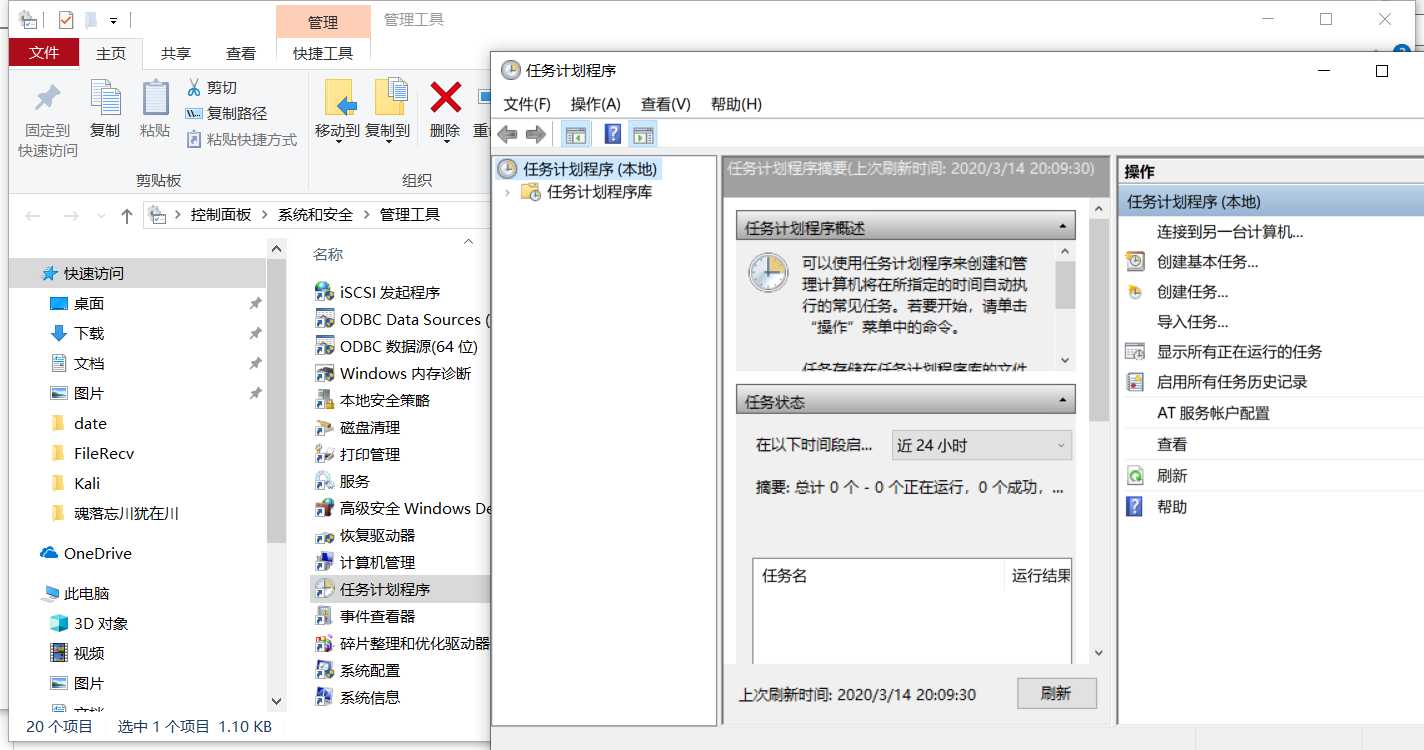Switch to the 共享 ribbon tab in Explorer
The width and height of the screenshot is (1424, 750).
[x=176, y=54]
